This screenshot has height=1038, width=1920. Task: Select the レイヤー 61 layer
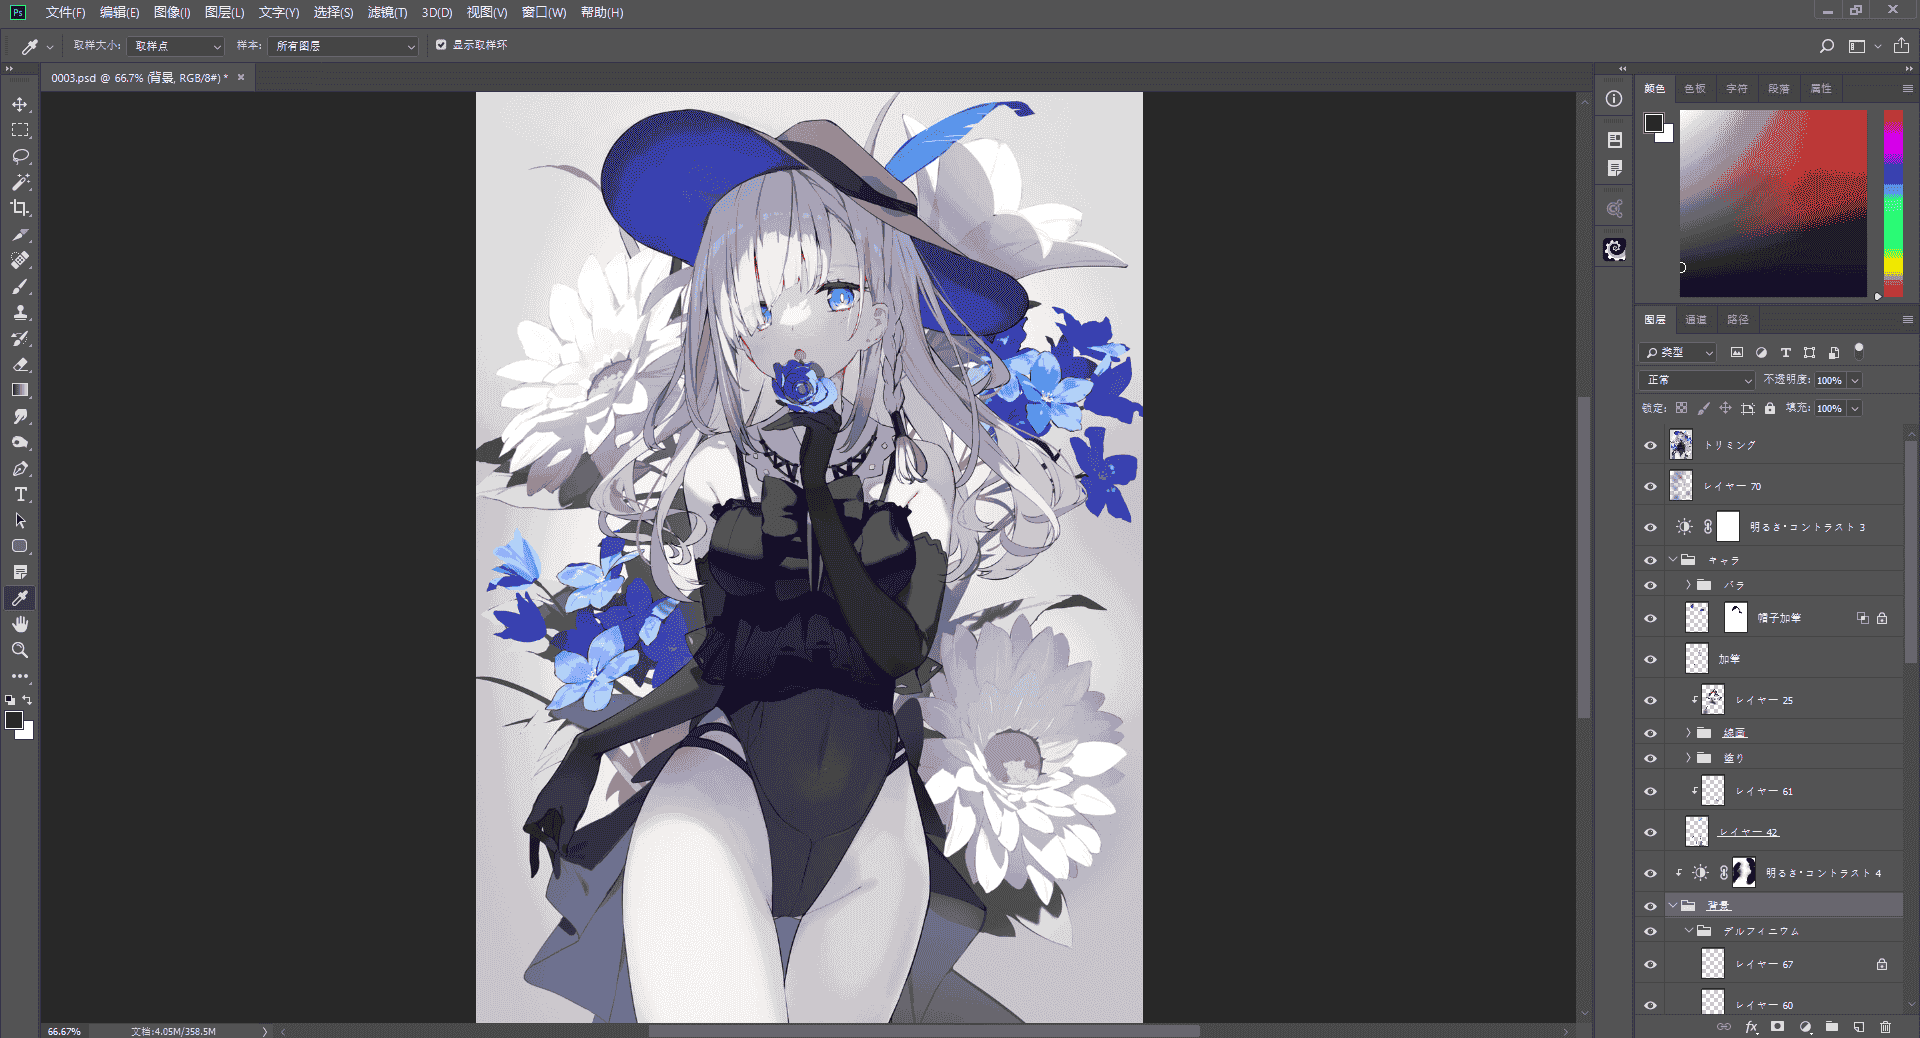[x=1783, y=791]
